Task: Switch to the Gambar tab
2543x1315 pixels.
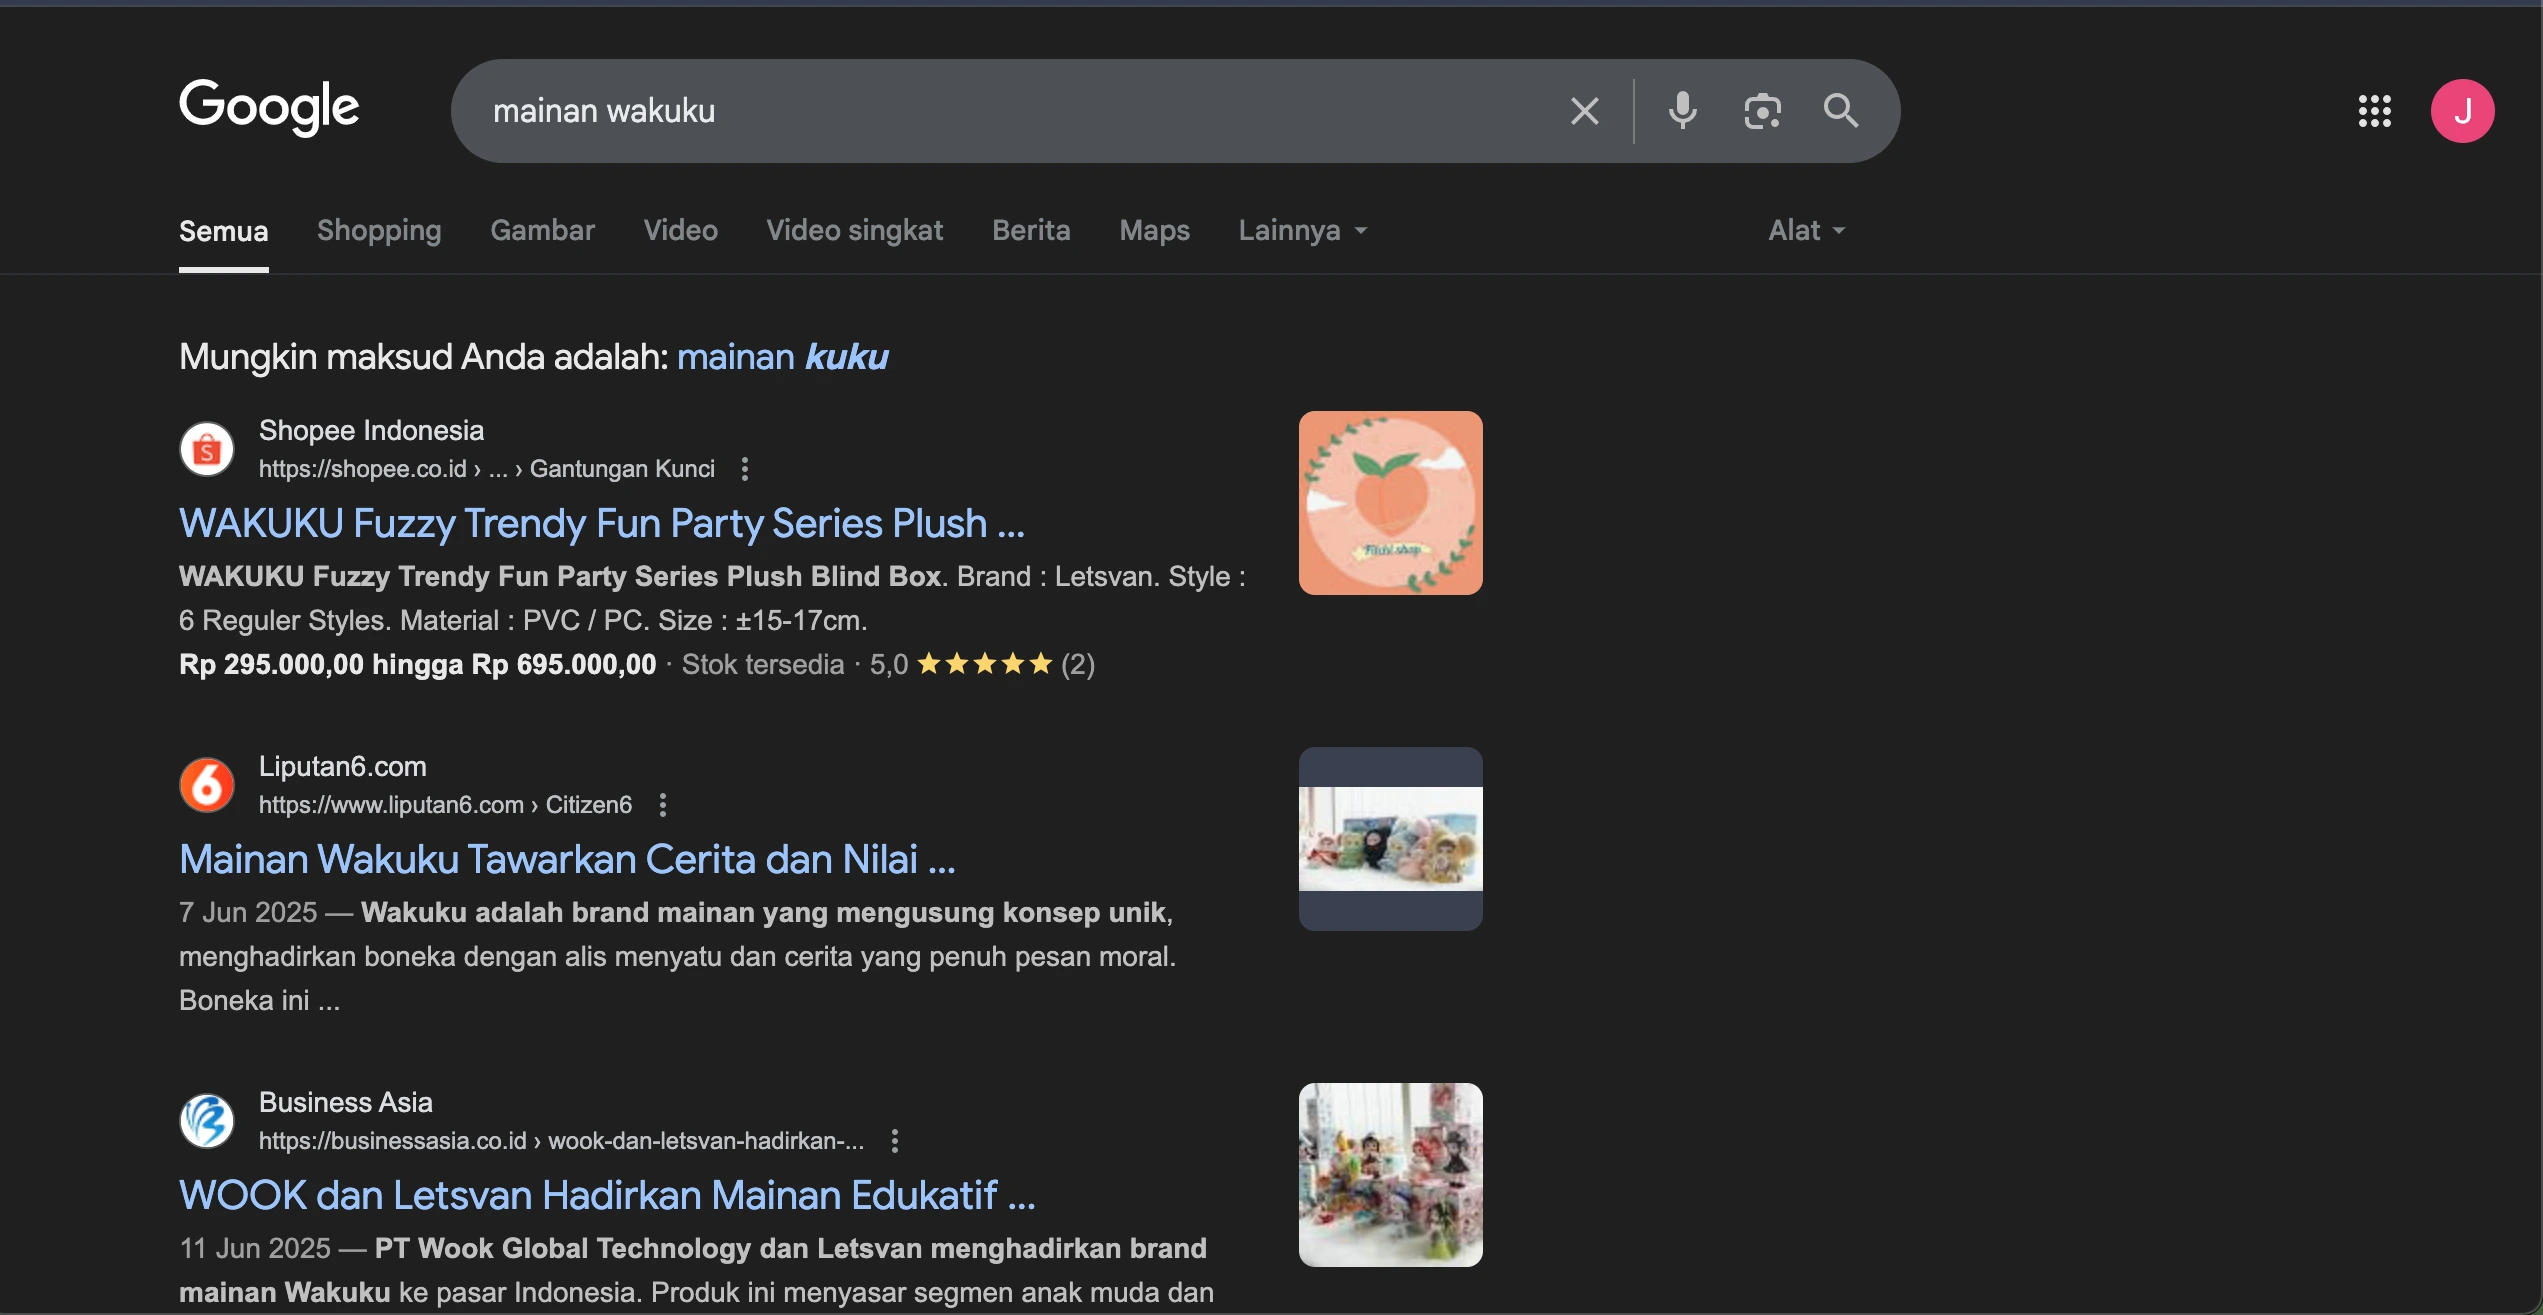Action: coord(542,231)
